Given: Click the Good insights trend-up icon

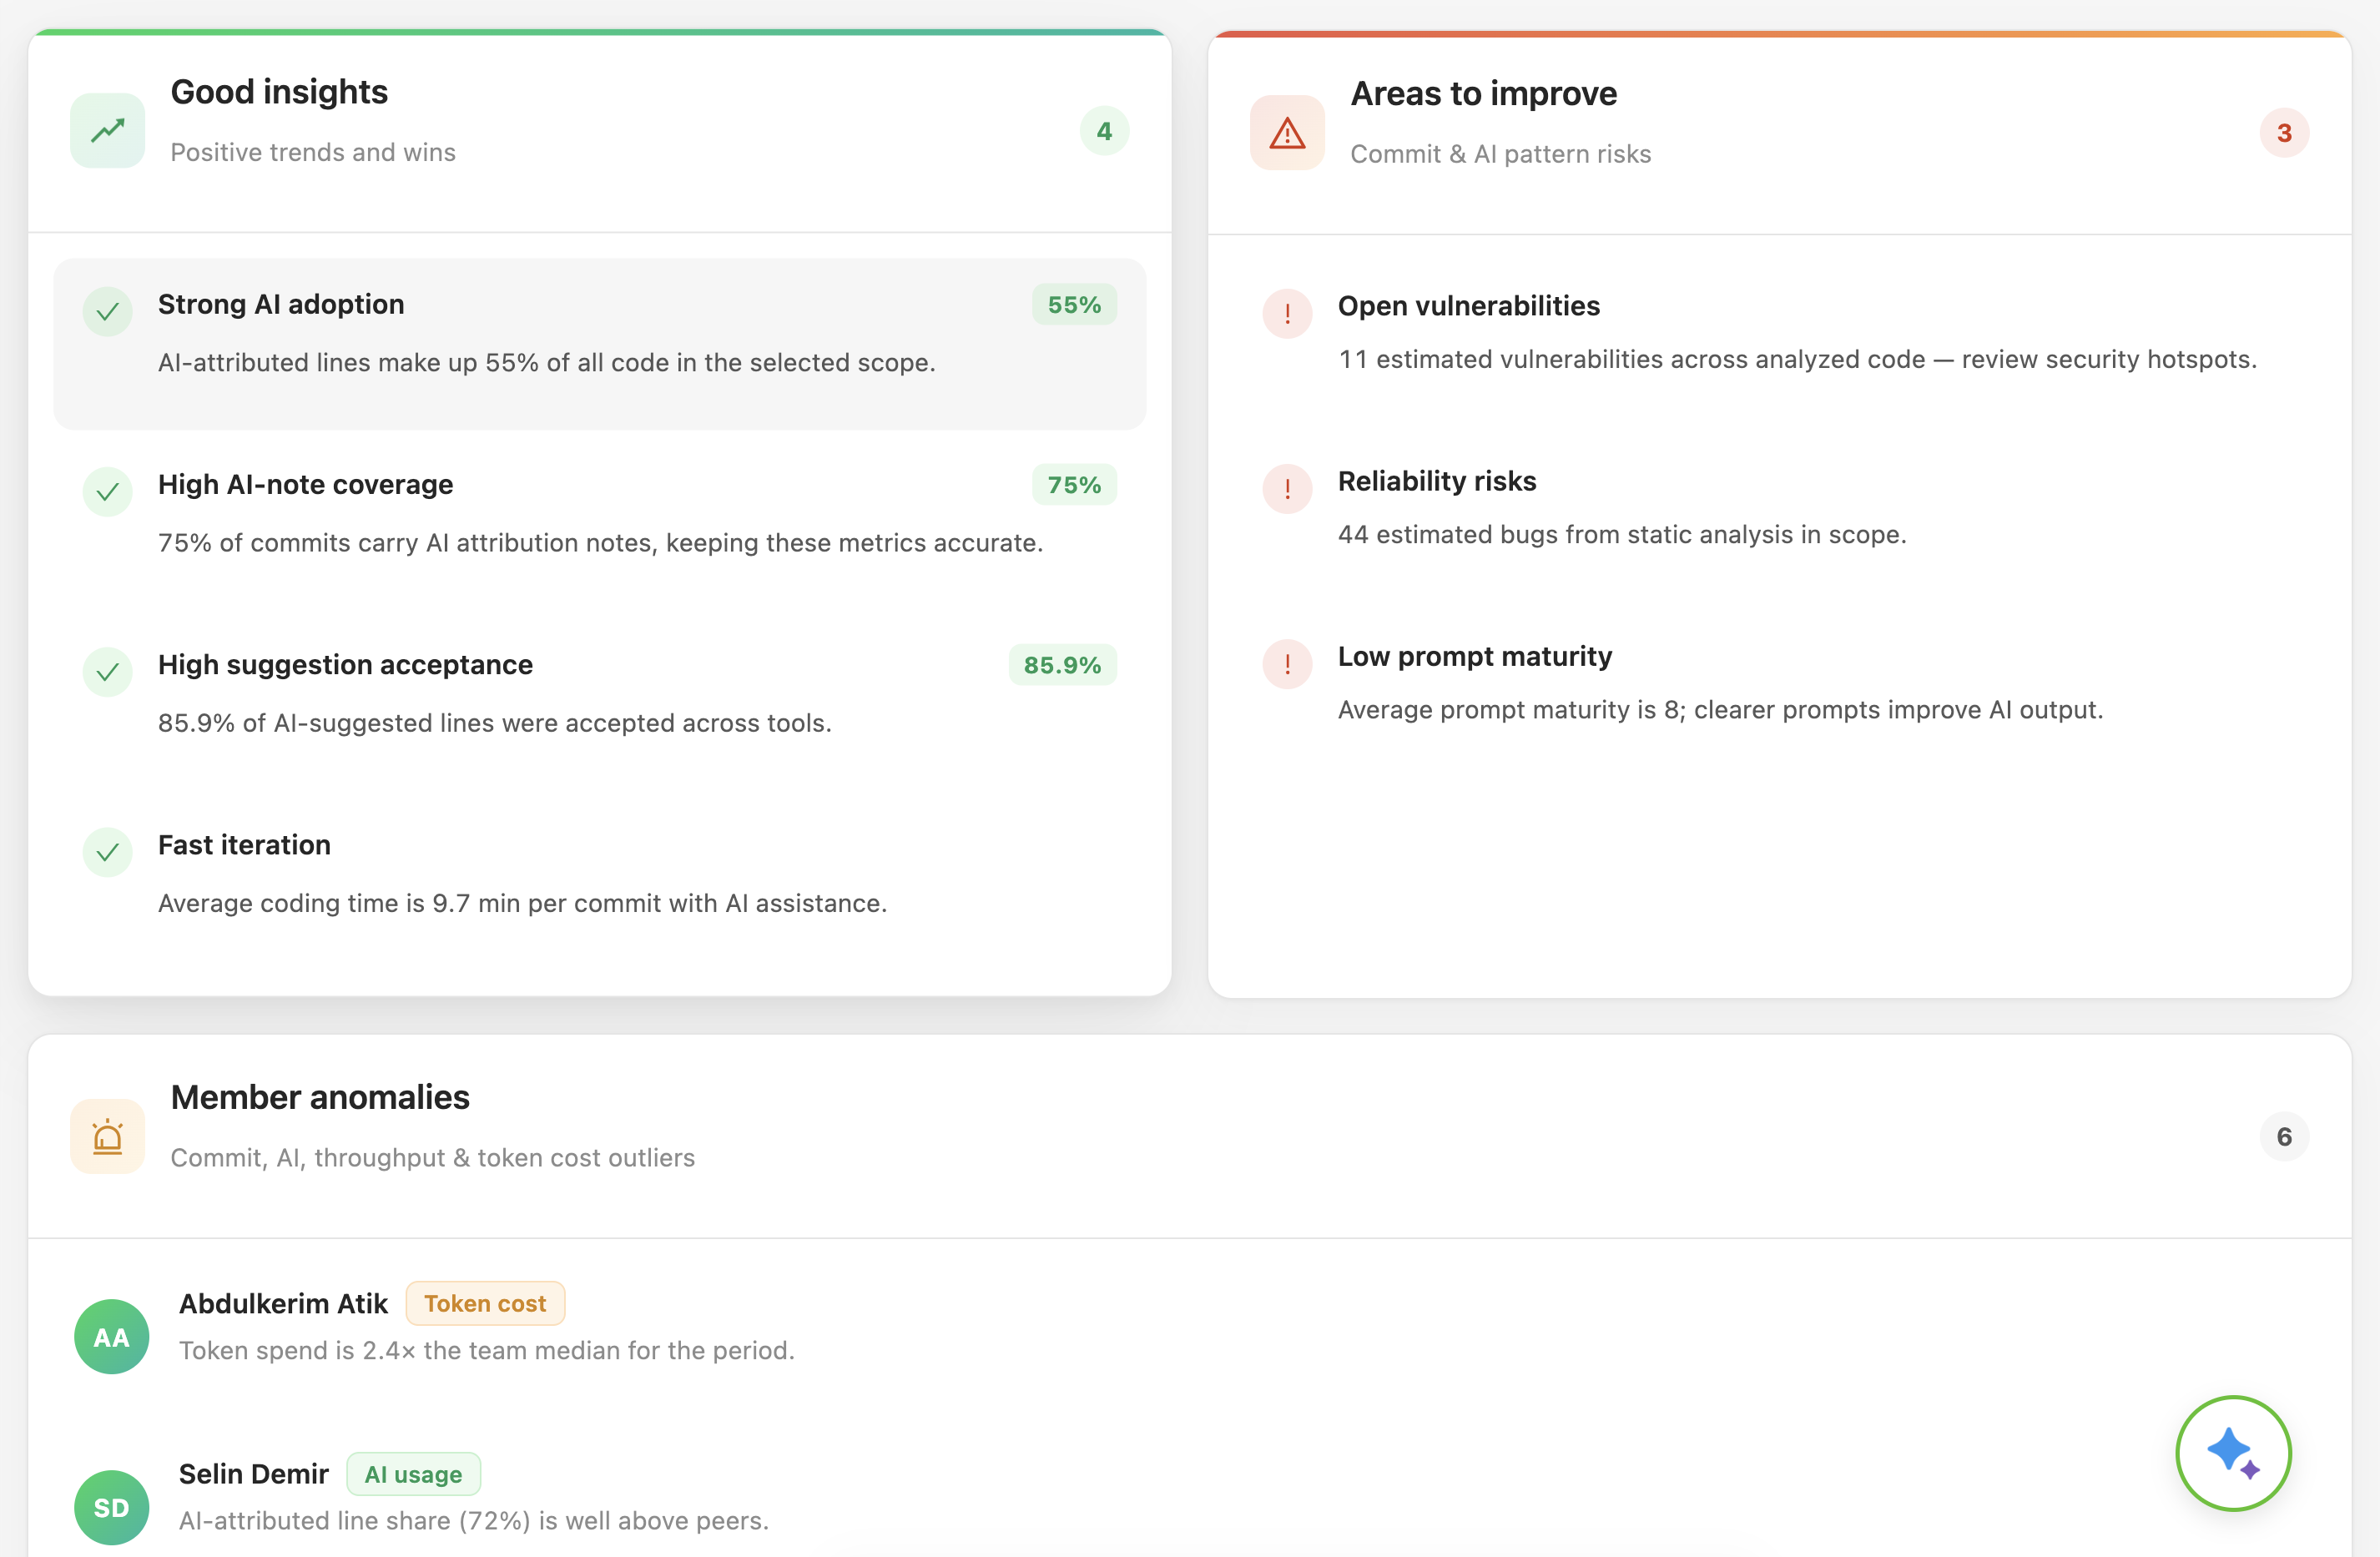Looking at the screenshot, I should [108, 130].
